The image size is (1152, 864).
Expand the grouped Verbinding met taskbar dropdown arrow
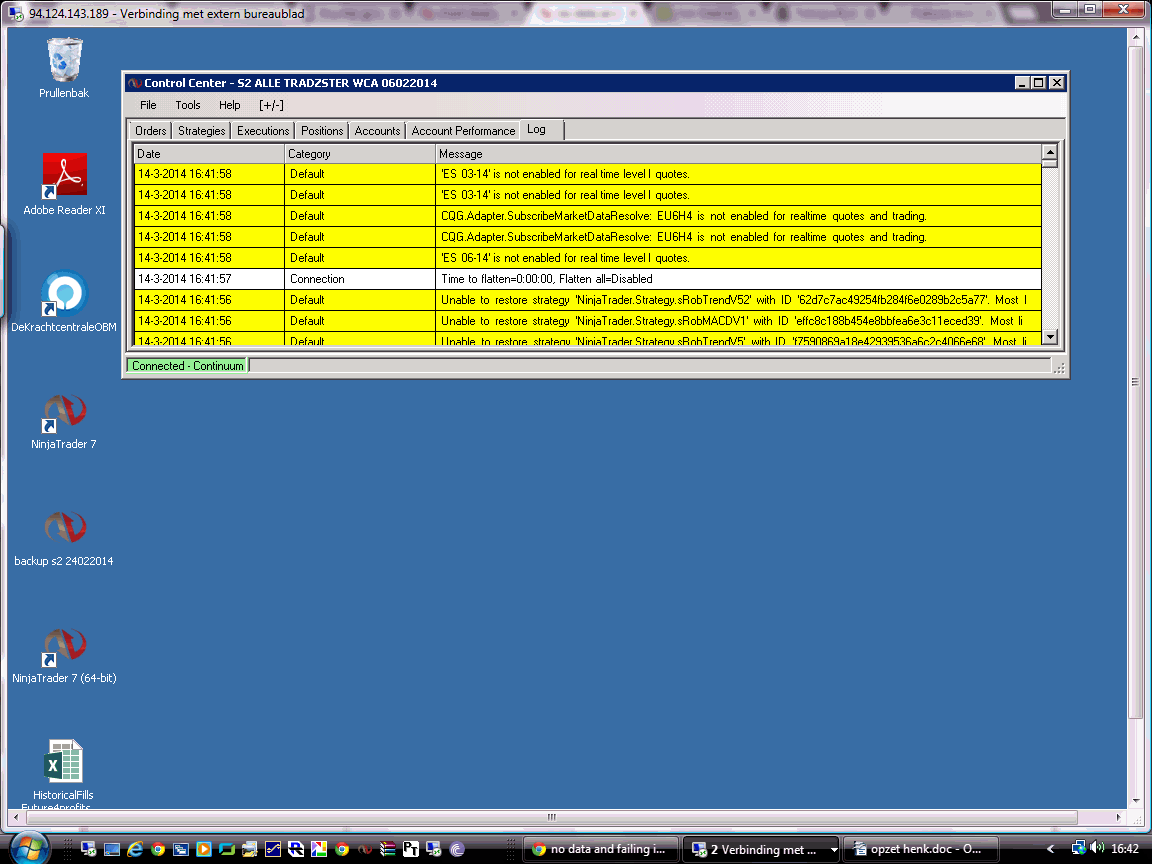(x=834, y=849)
